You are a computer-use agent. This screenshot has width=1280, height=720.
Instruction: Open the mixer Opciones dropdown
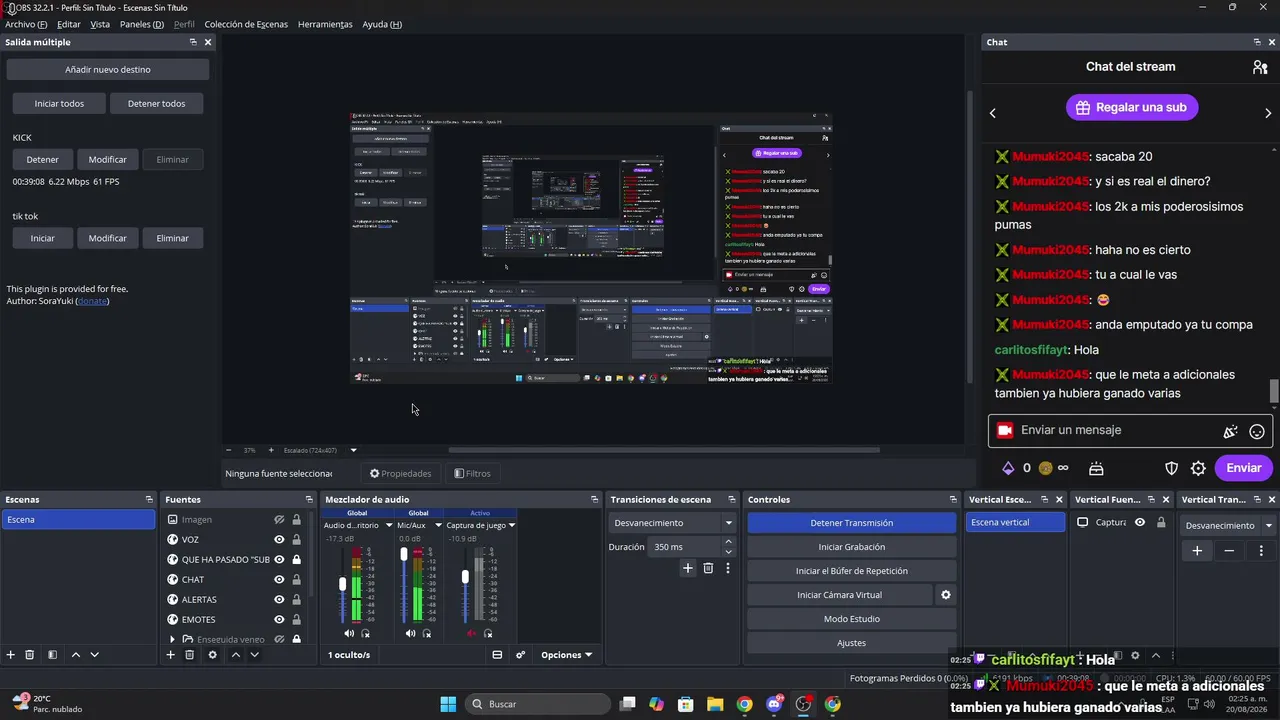pyautogui.click(x=566, y=655)
